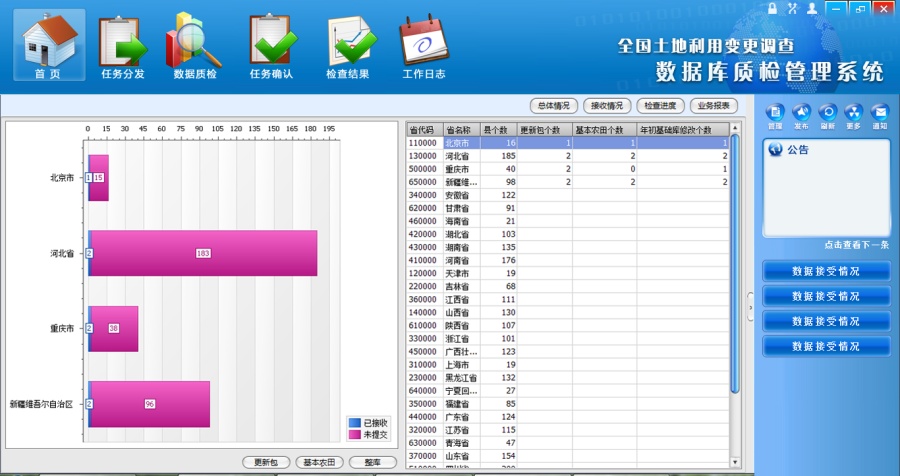Click the 基本农田 button below chart
900x476 pixels.
[x=320, y=462]
